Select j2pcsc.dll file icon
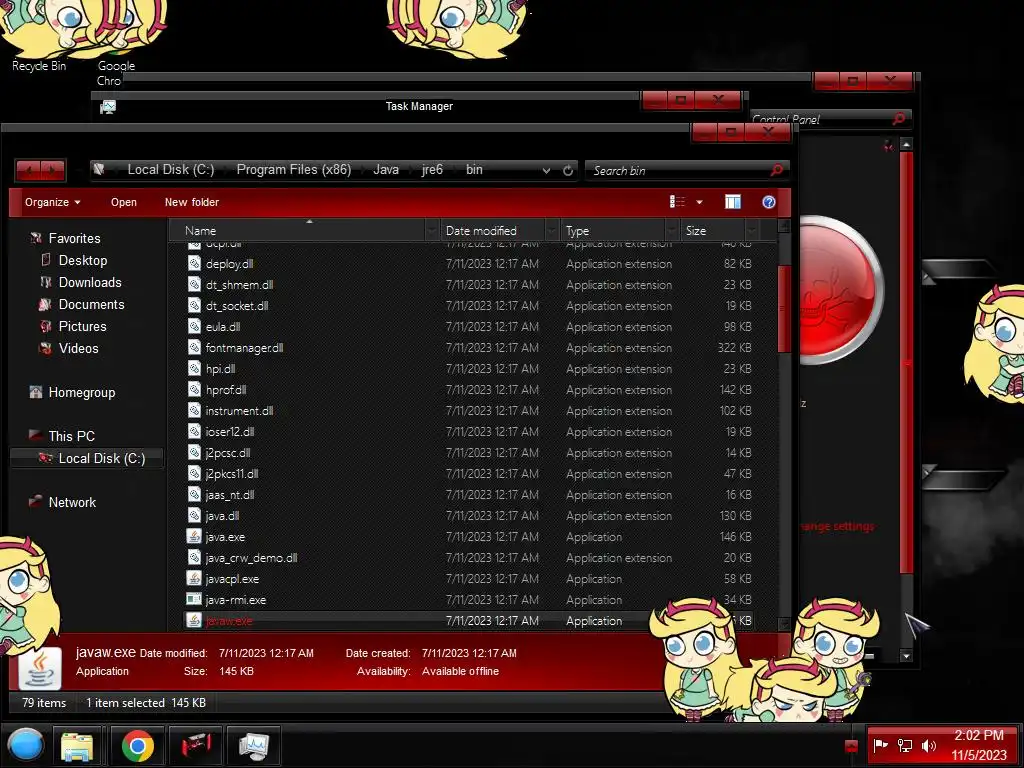 pos(194,452)
